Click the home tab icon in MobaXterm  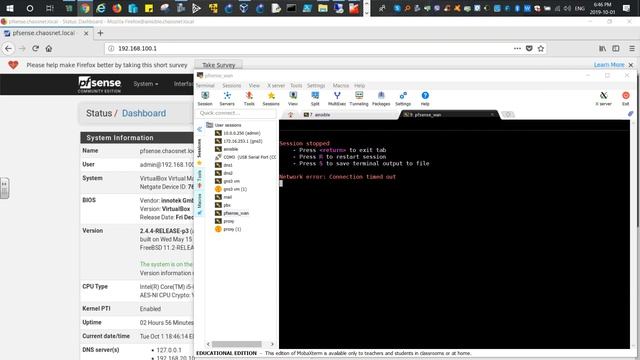click(290, 115)
